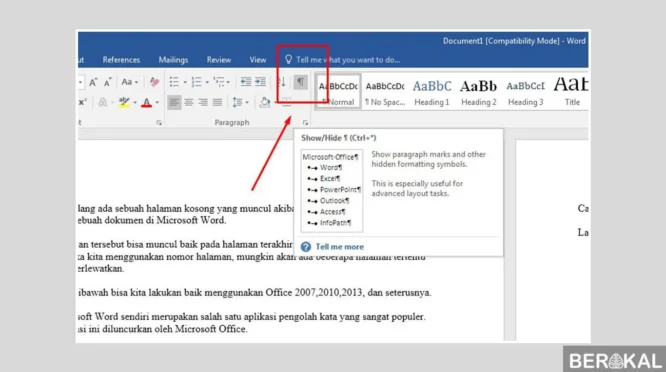Click the Decrease Indent icon
This screenshot has height=372, width=666.
[246, 82]
